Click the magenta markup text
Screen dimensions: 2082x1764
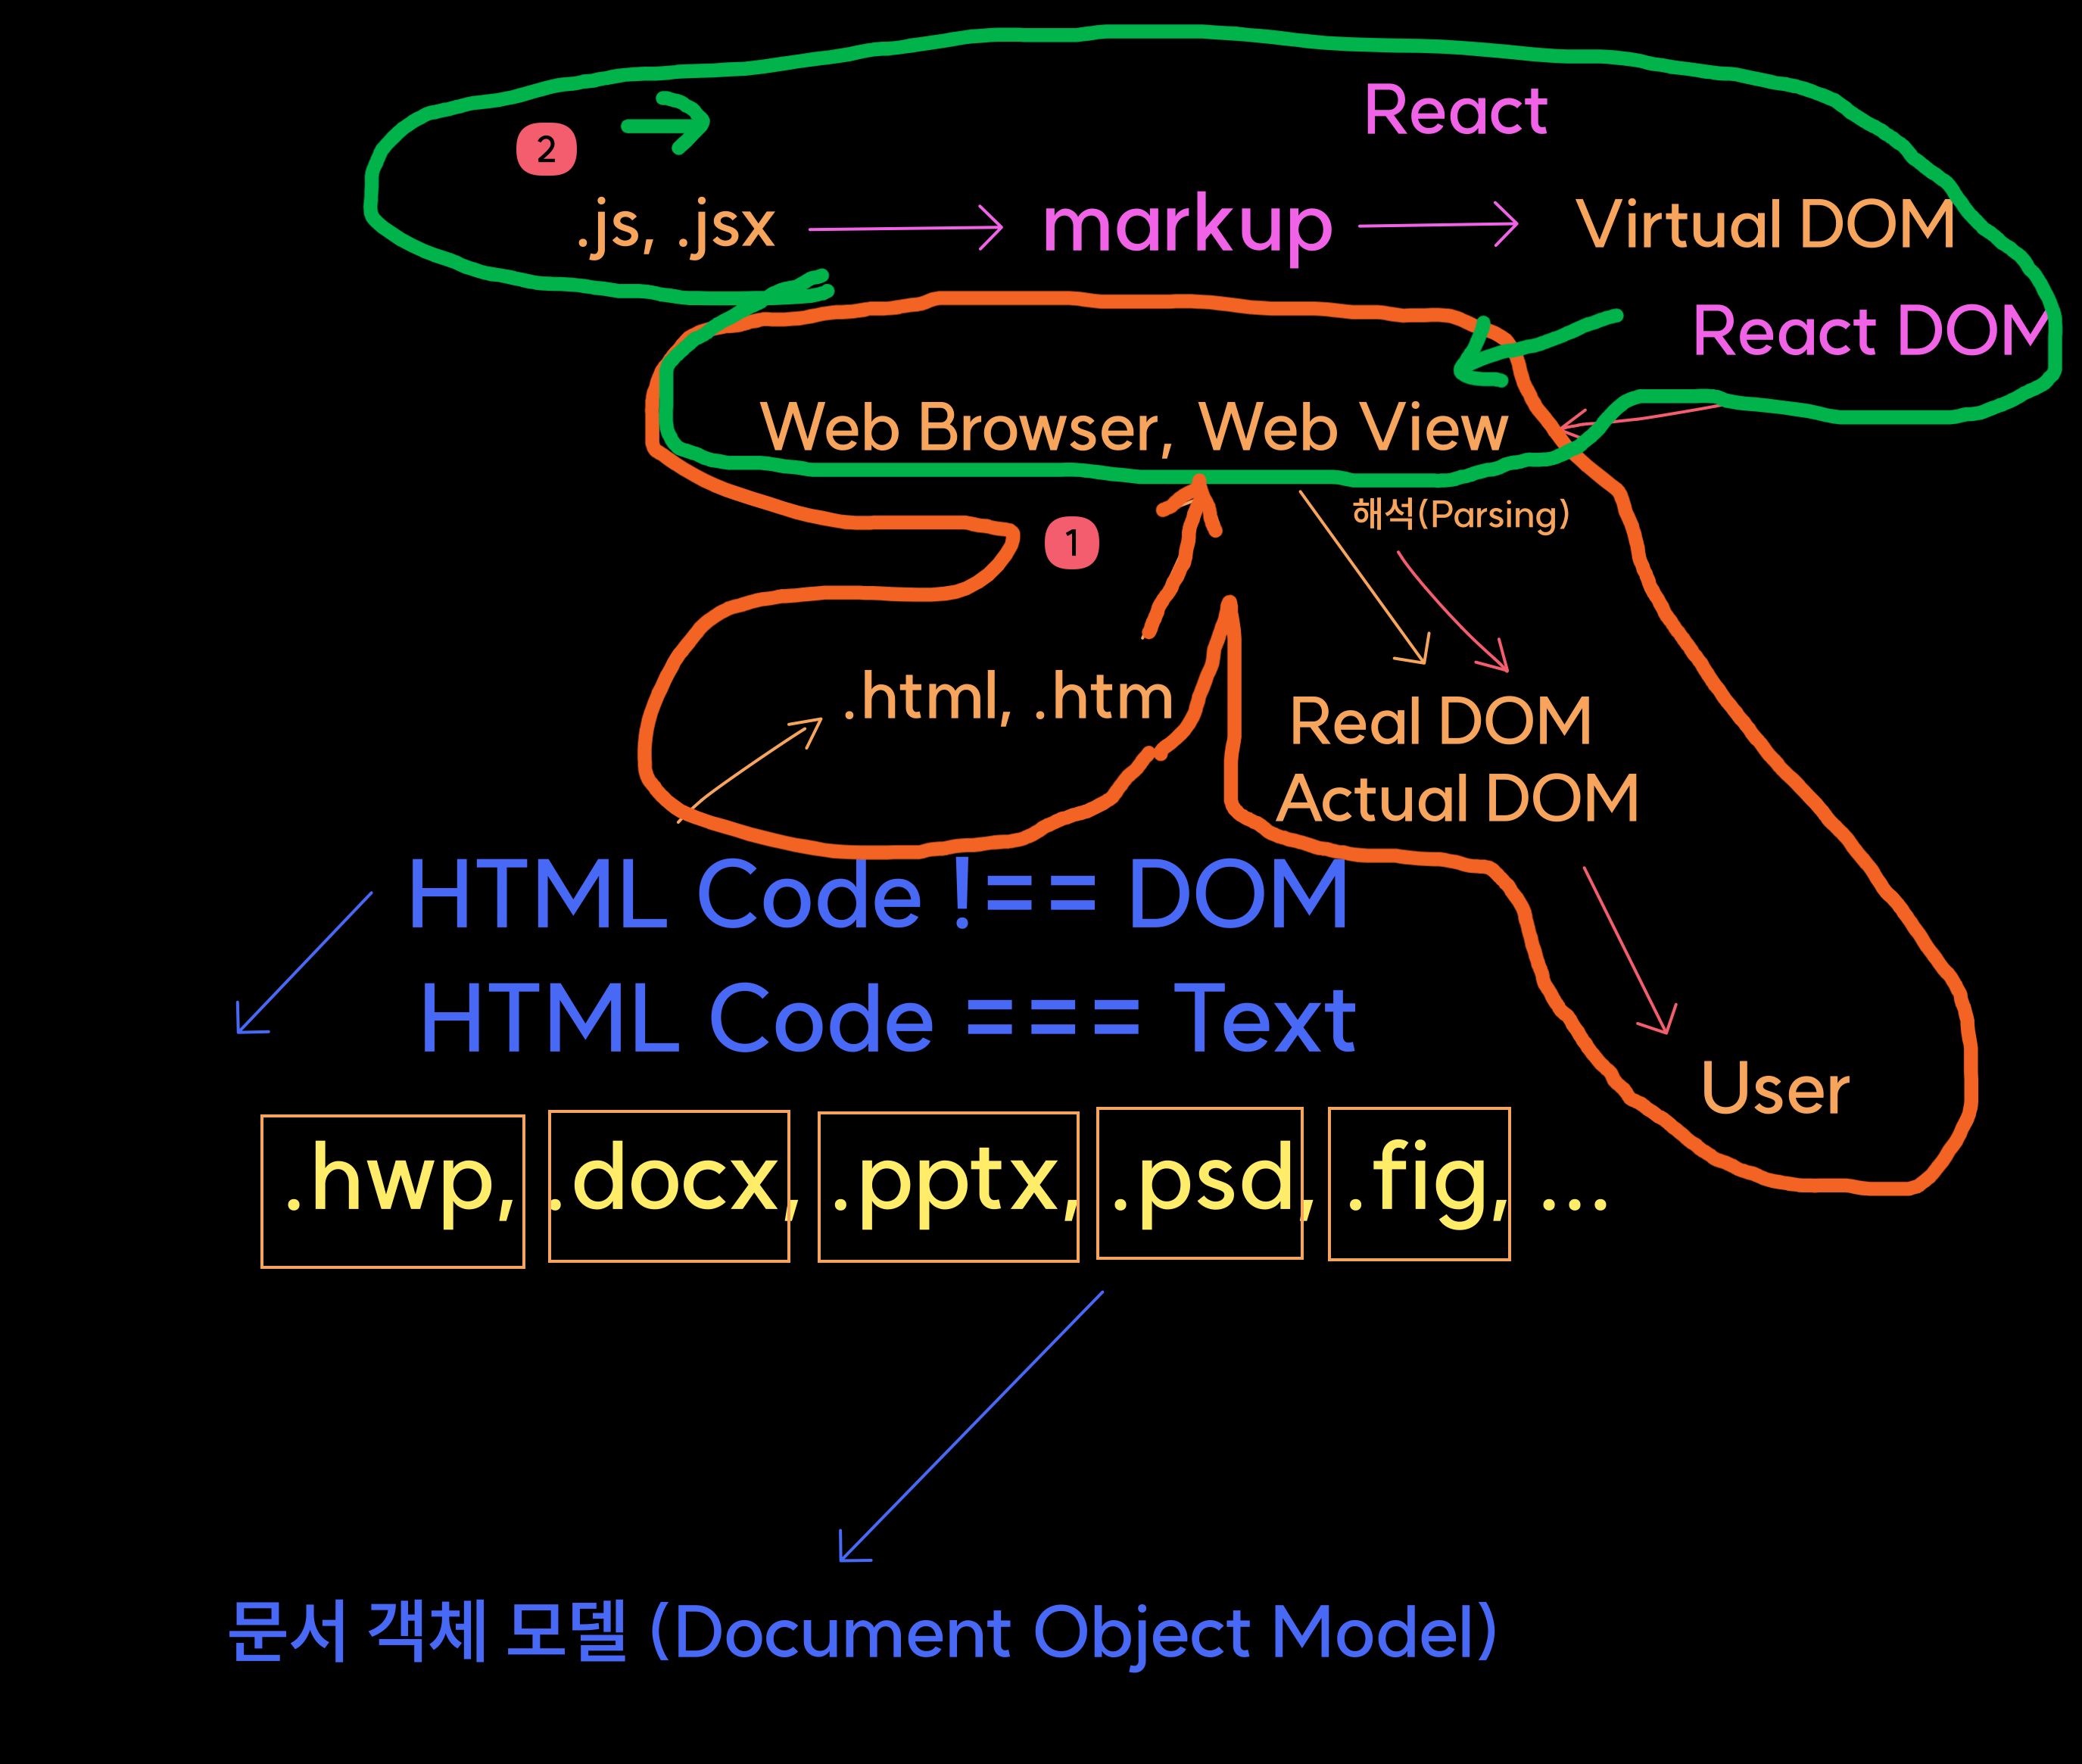(x=1187, y=225)
